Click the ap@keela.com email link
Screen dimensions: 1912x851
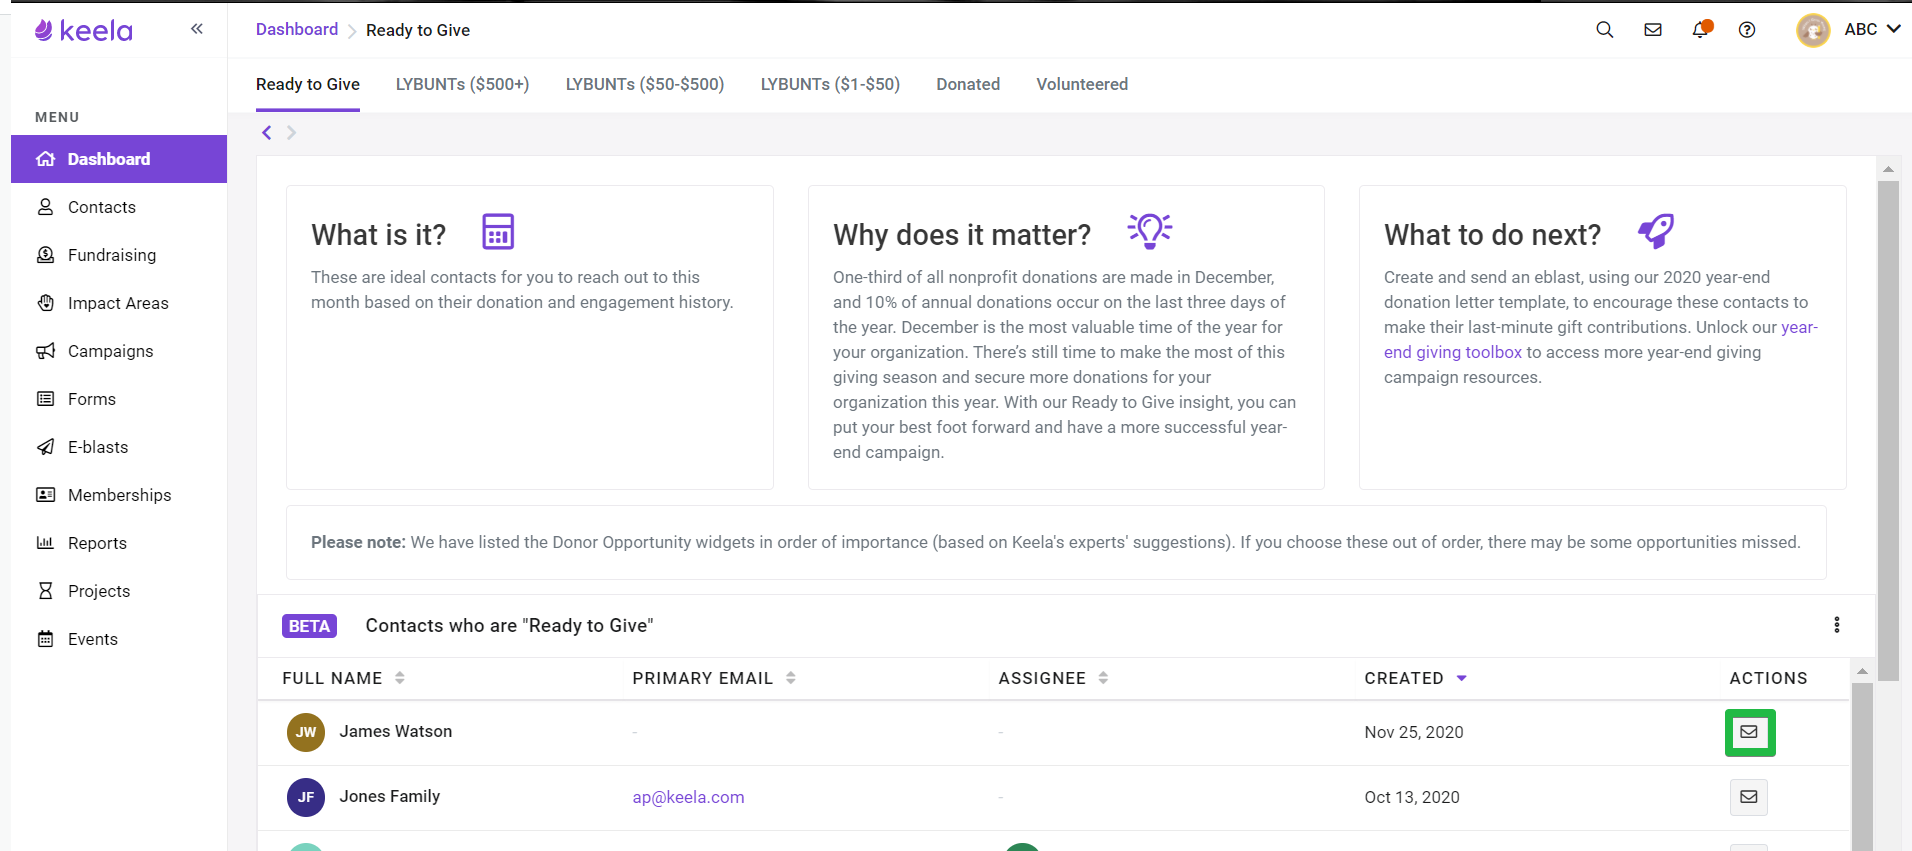(688, 797)
